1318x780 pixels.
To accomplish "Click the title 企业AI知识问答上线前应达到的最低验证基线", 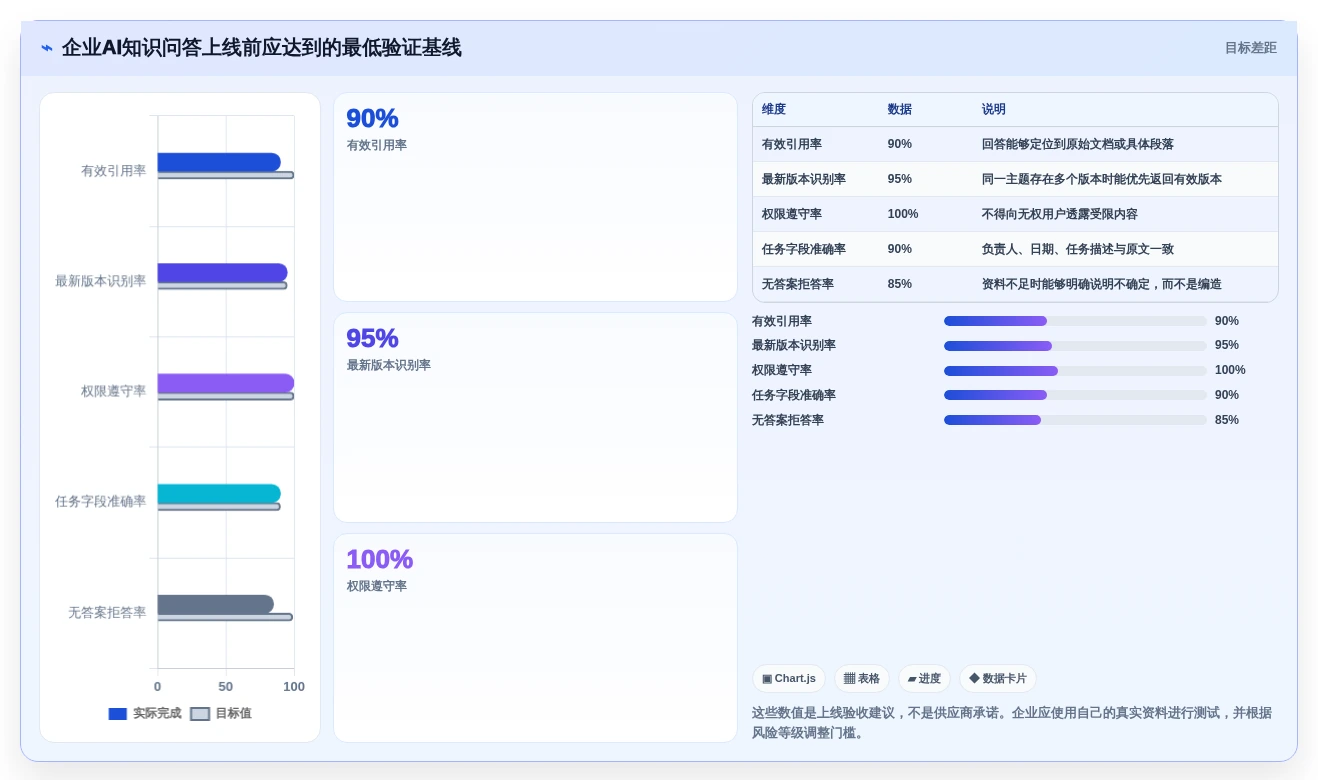I will [x=262, y=48].
